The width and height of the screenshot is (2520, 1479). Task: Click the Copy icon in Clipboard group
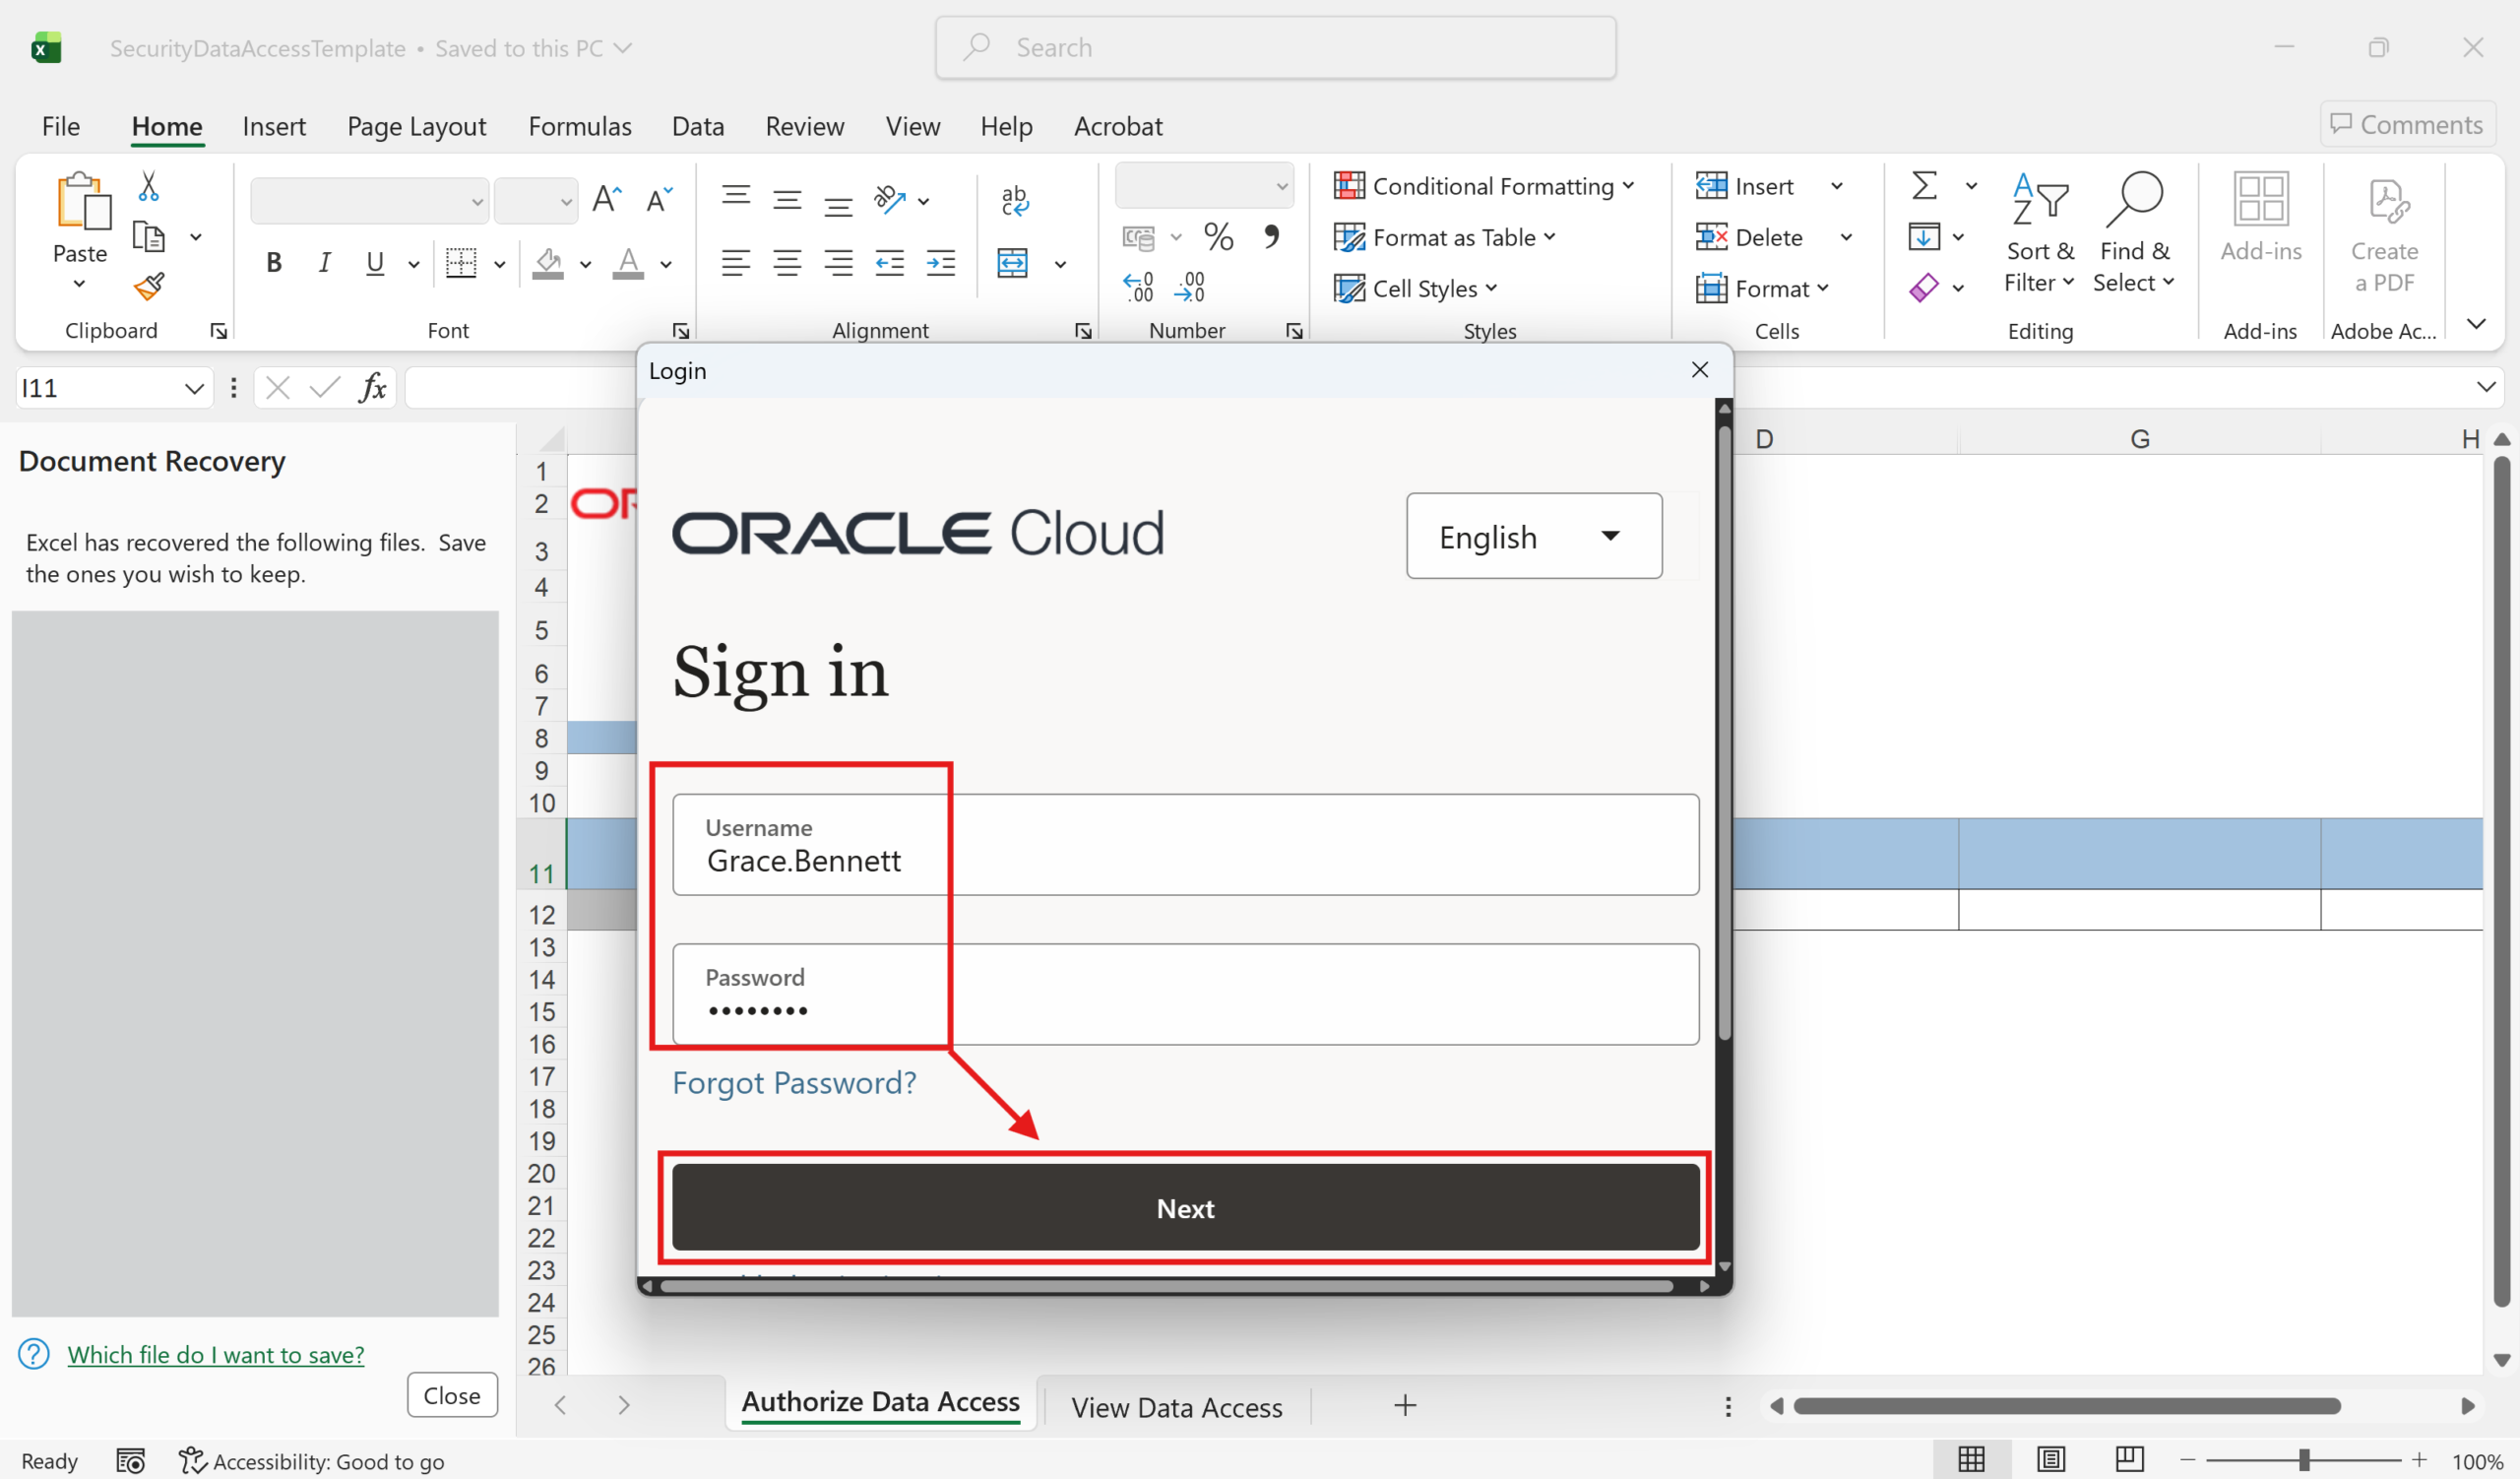[x=148, y=237]
